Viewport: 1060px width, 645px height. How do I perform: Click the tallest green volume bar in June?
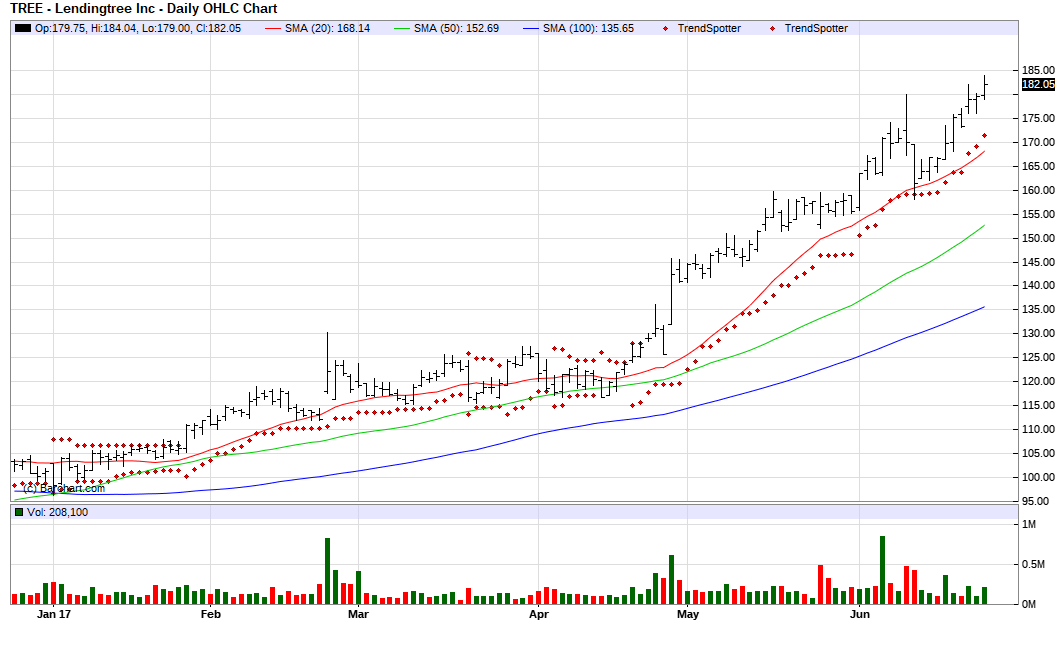(x=882, y=570)
